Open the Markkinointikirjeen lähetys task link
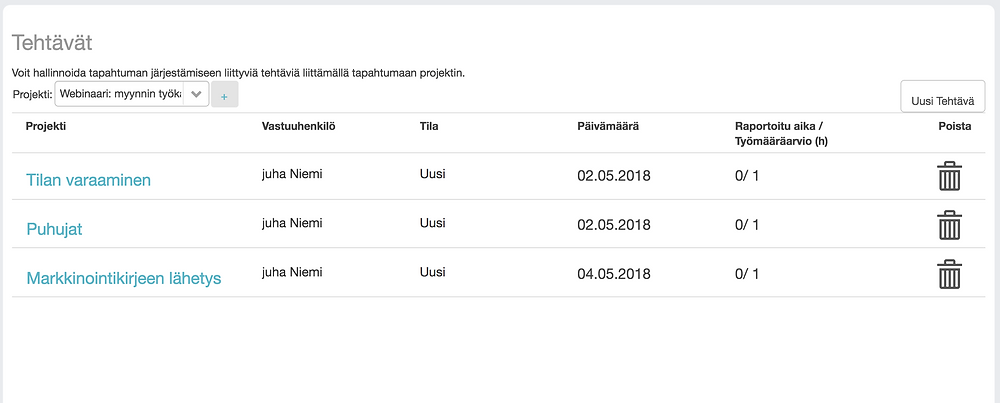Viewport: 1000px width, 403px height. [x=124, y=278]
